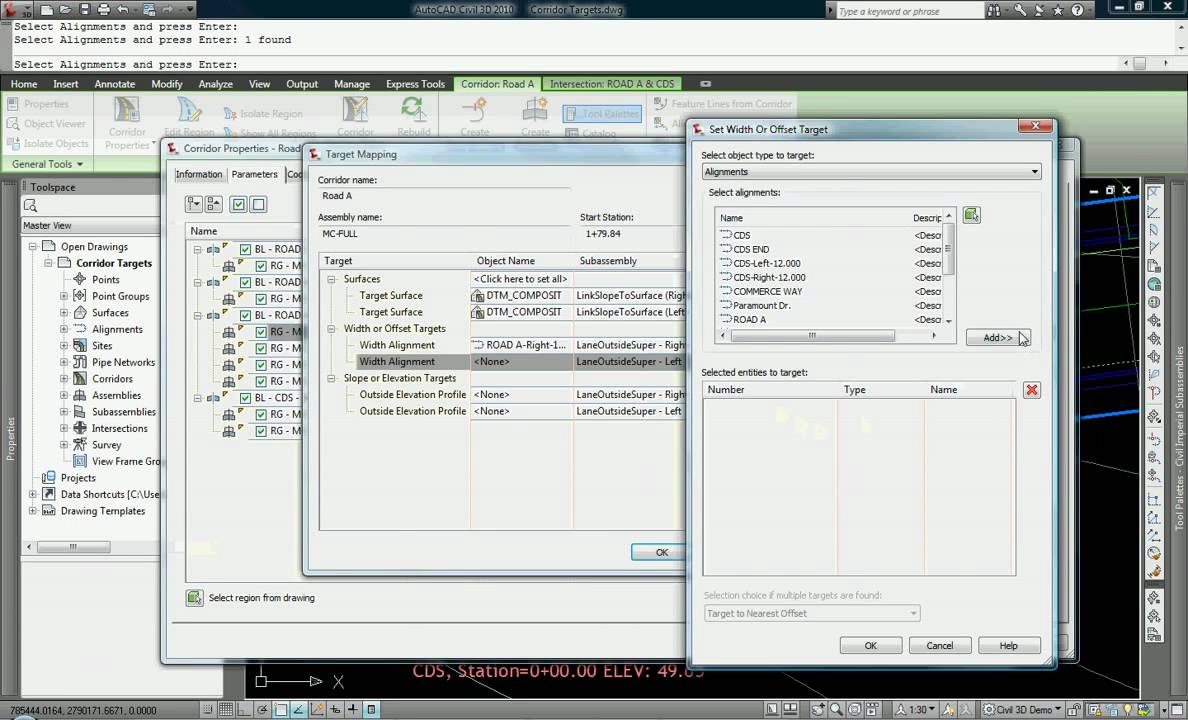Click the application menu Civil 3D logo button

[x=17, y=9]
